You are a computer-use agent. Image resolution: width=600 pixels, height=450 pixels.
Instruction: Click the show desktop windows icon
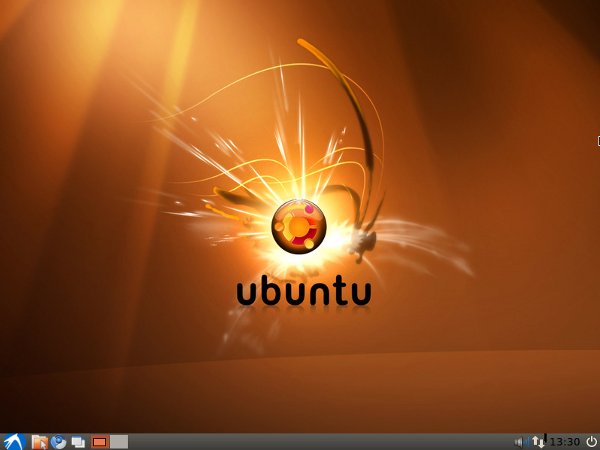pyautogui.click(x=78, y=442)
